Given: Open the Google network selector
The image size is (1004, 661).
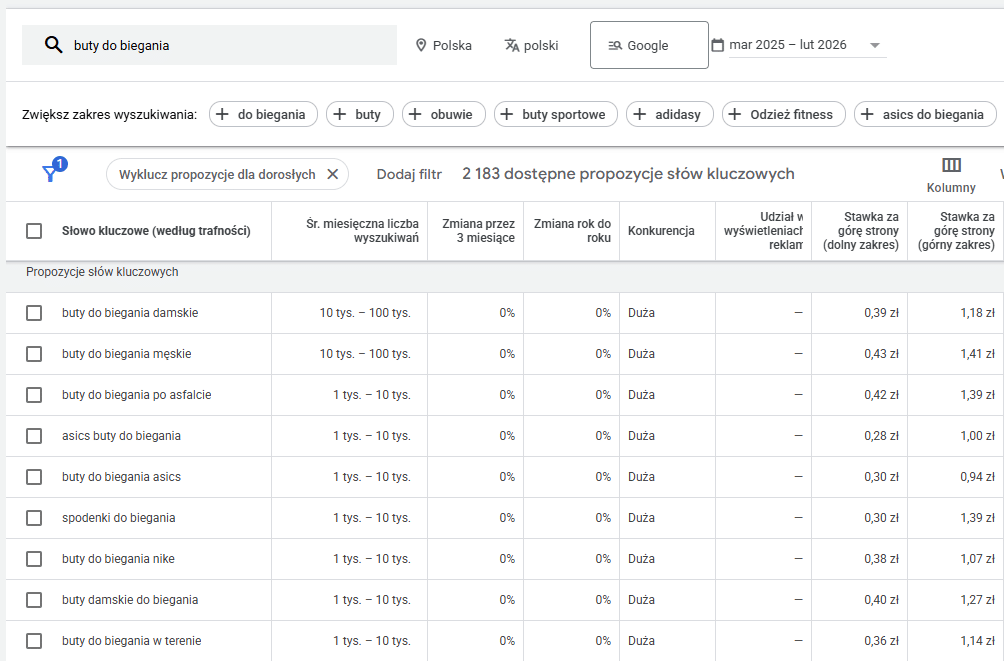Looking at the screenshot, I should (x=649, y=45).
